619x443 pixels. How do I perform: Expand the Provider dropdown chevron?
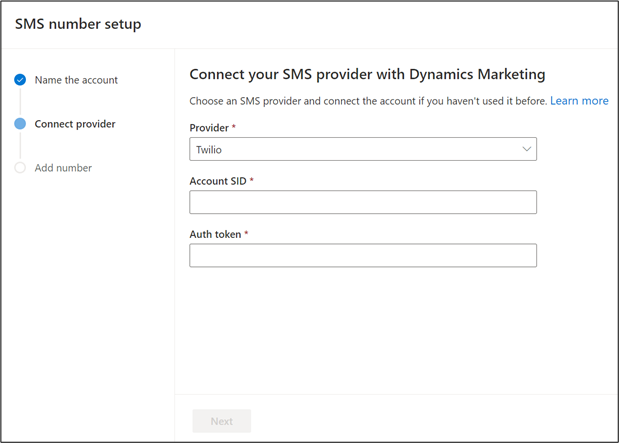coord(527,149)
